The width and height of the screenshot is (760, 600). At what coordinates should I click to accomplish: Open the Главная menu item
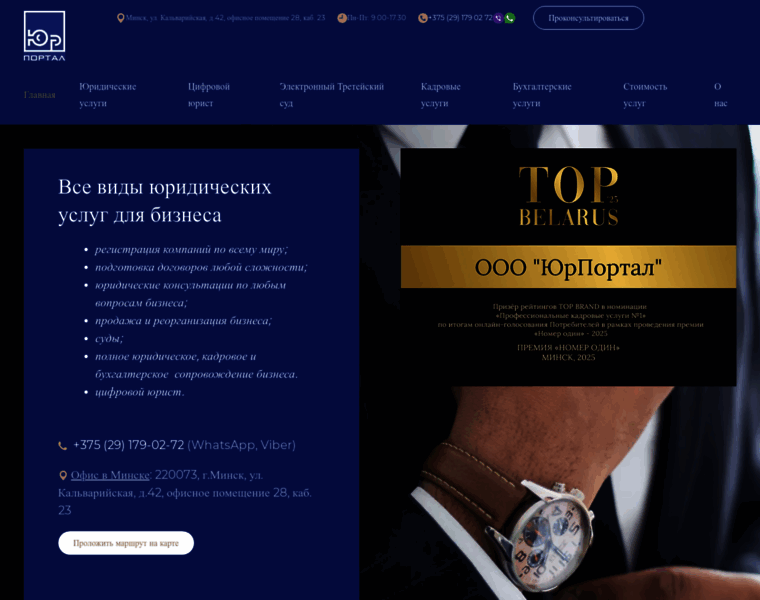[40, 95]
